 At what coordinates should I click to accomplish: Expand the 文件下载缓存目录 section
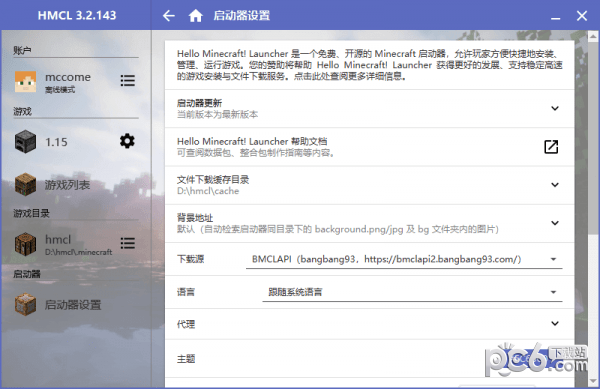click(x=555, y=185)
